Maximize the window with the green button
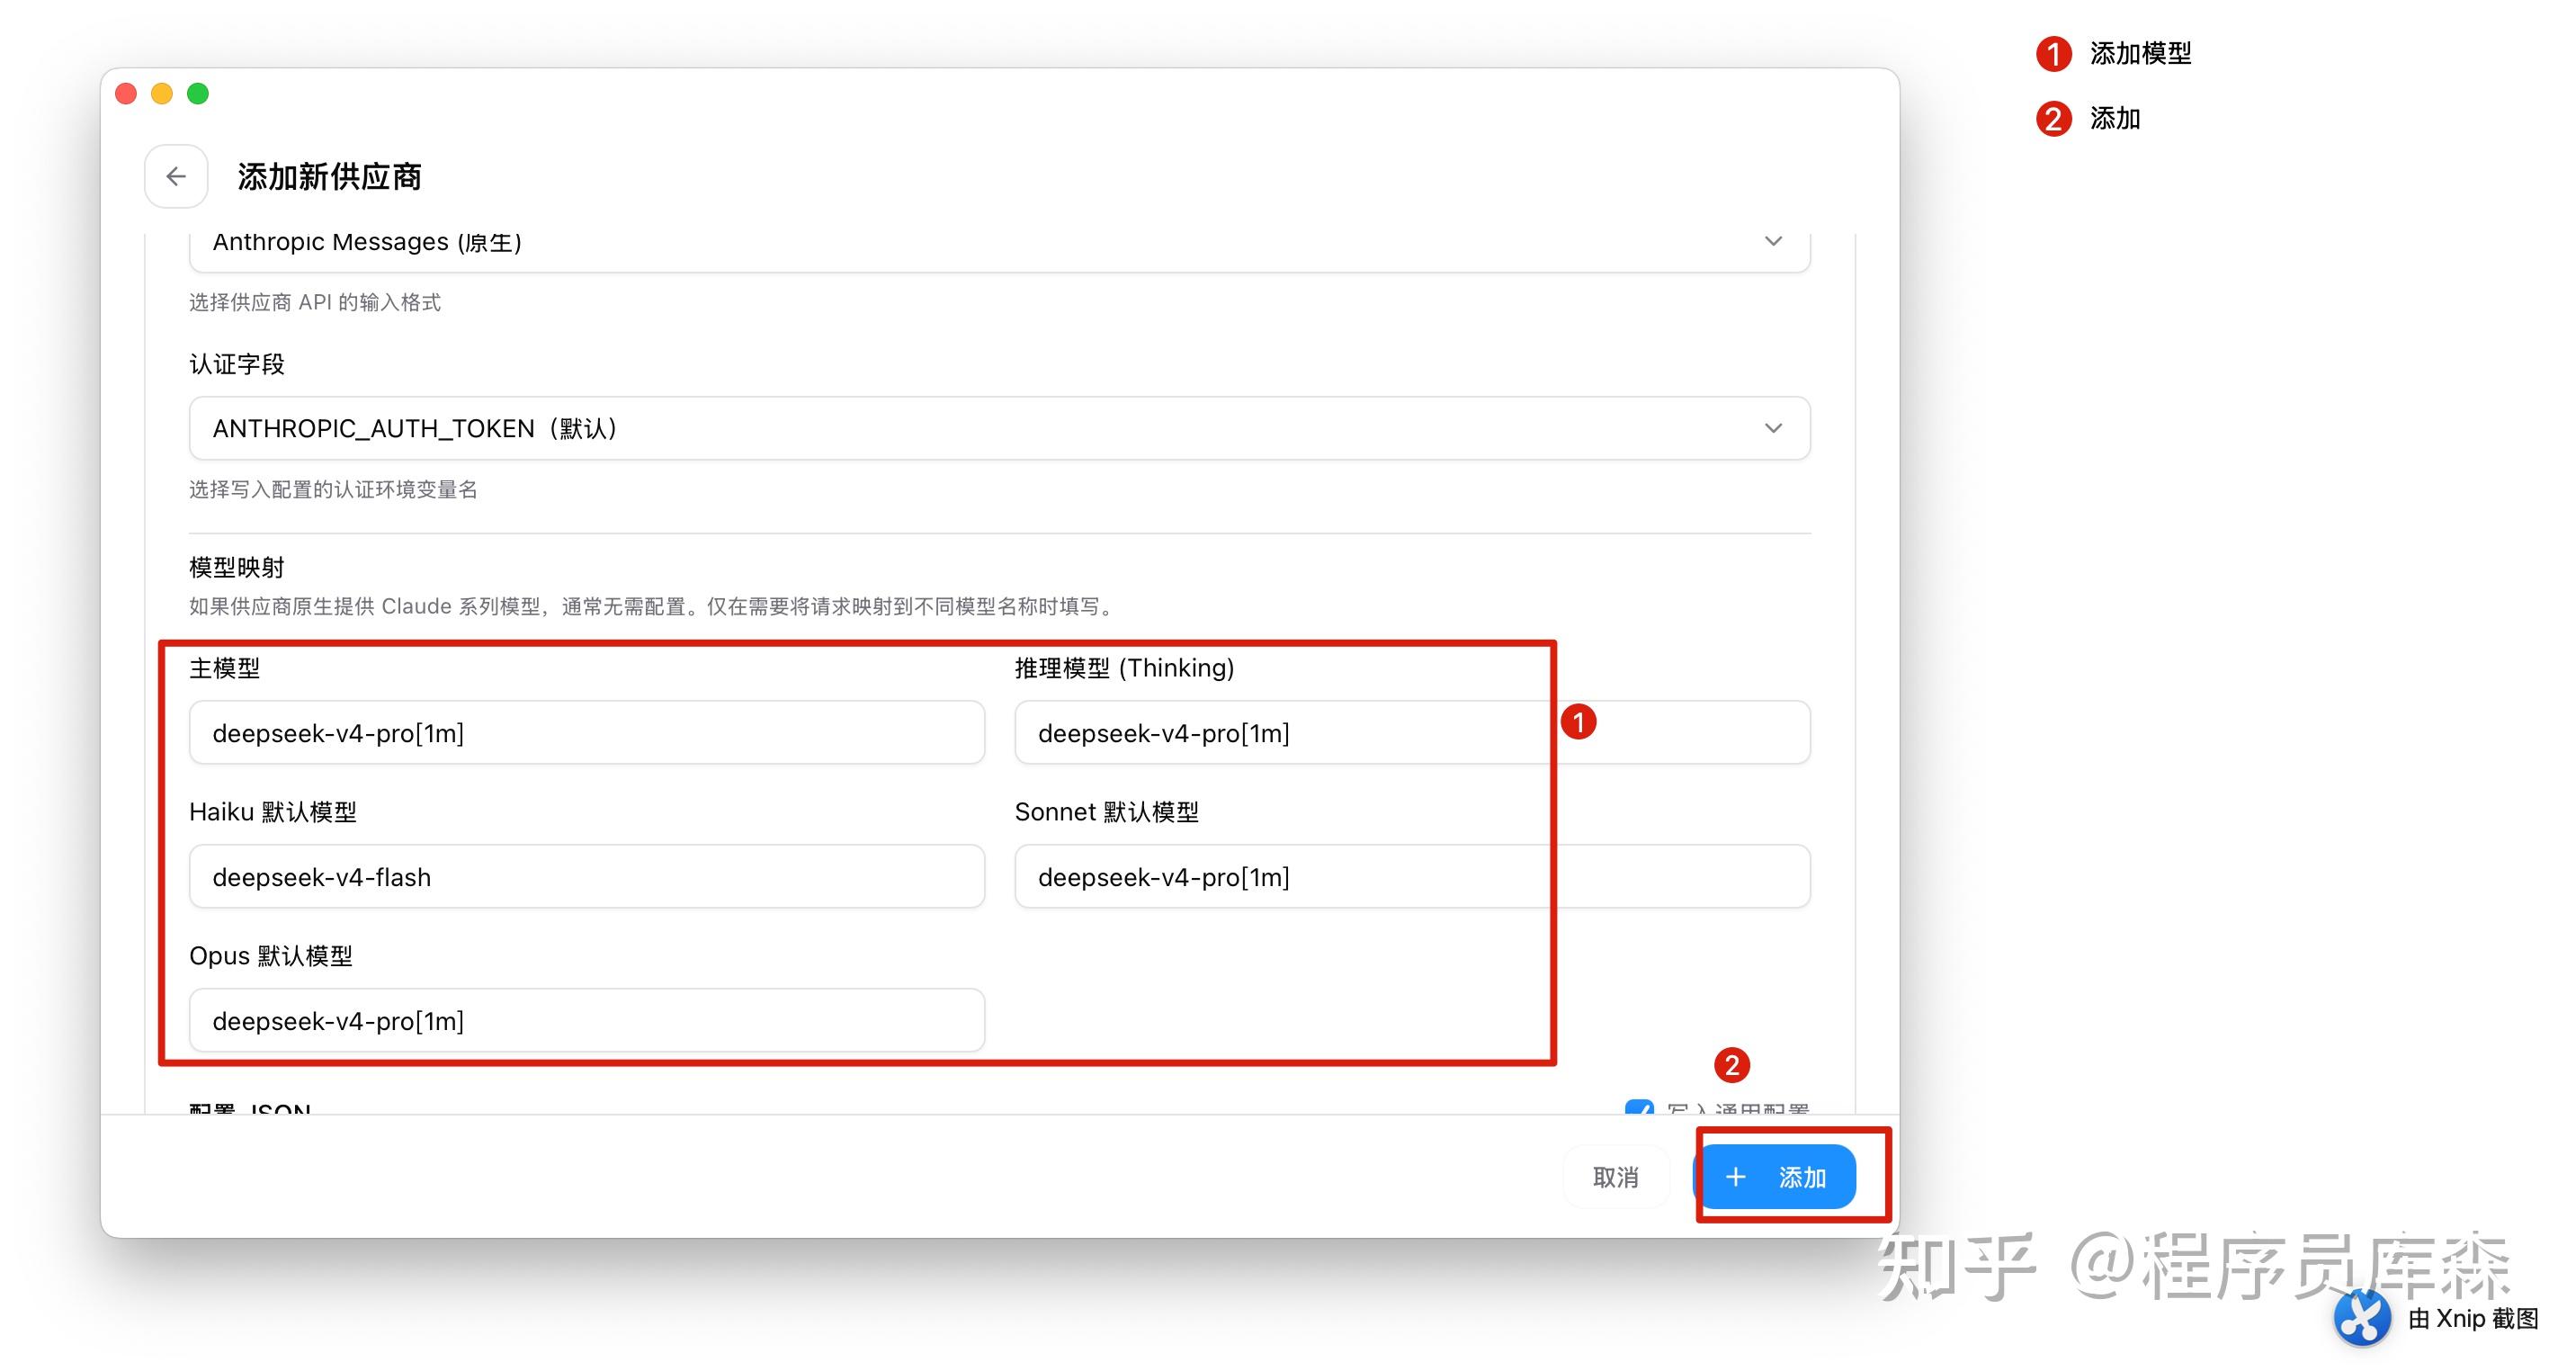The height and width of the screenshot is (1371, 2576). (x=198, y=94)
